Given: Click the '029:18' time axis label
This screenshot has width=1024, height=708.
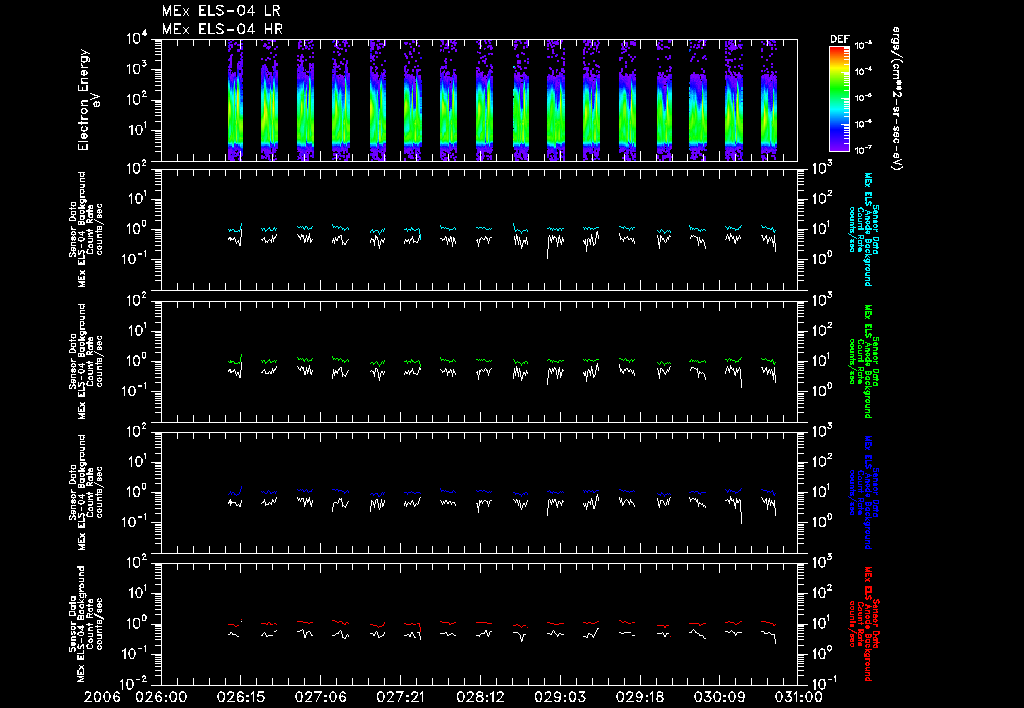Looking at the screenshot, I should coord(639,697).
